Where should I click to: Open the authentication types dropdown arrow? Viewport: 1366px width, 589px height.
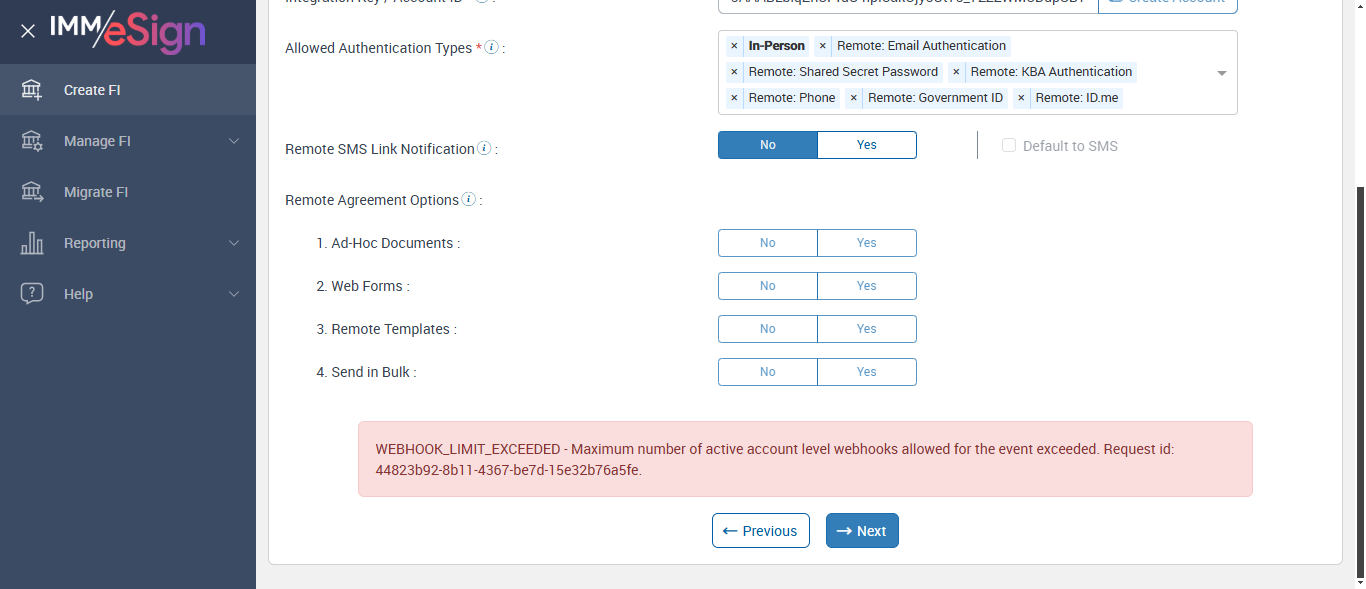pos(1222,73)
